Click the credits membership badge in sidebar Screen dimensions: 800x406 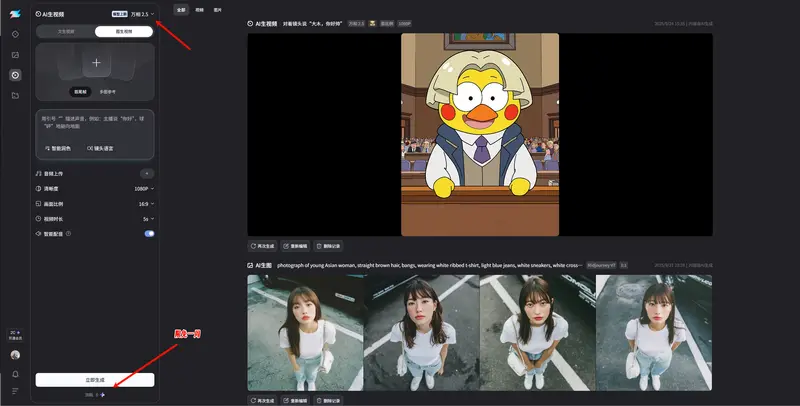coord(15,335)
